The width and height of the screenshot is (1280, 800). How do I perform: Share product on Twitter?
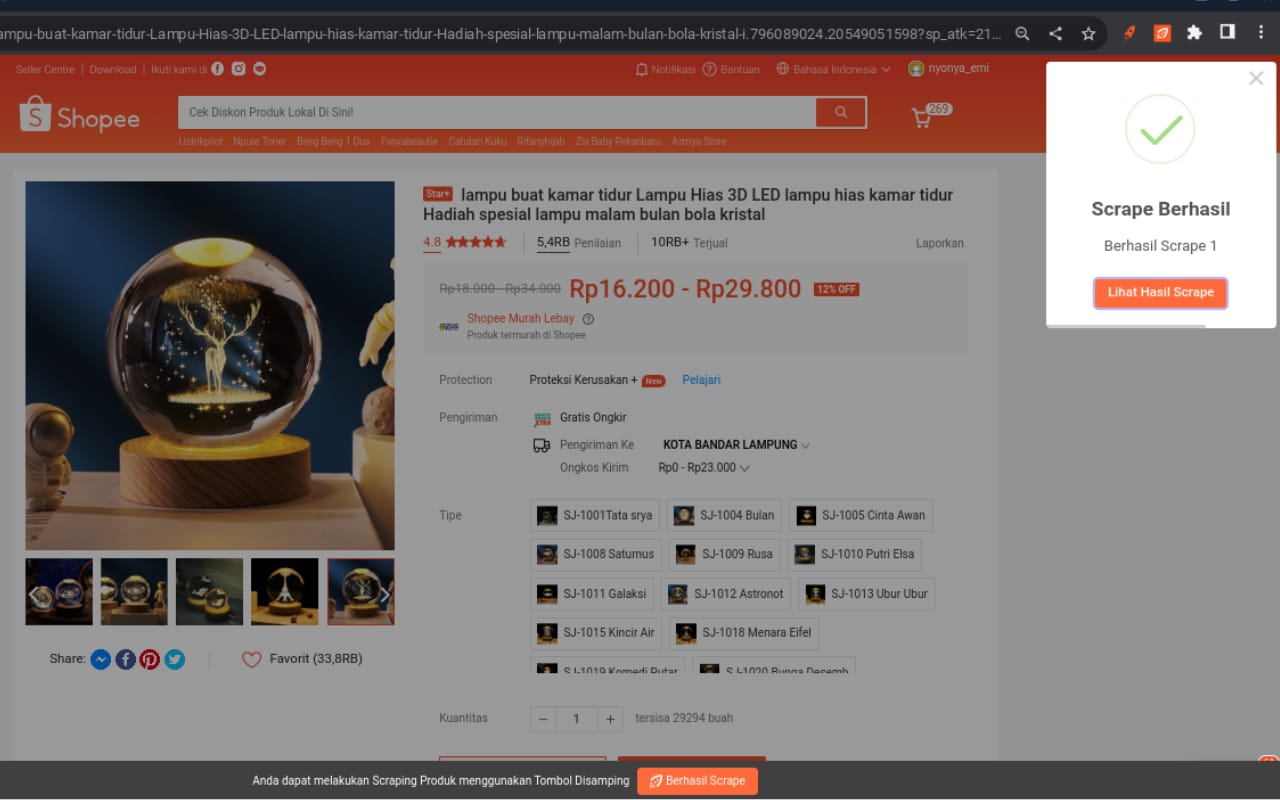point(175,659)
